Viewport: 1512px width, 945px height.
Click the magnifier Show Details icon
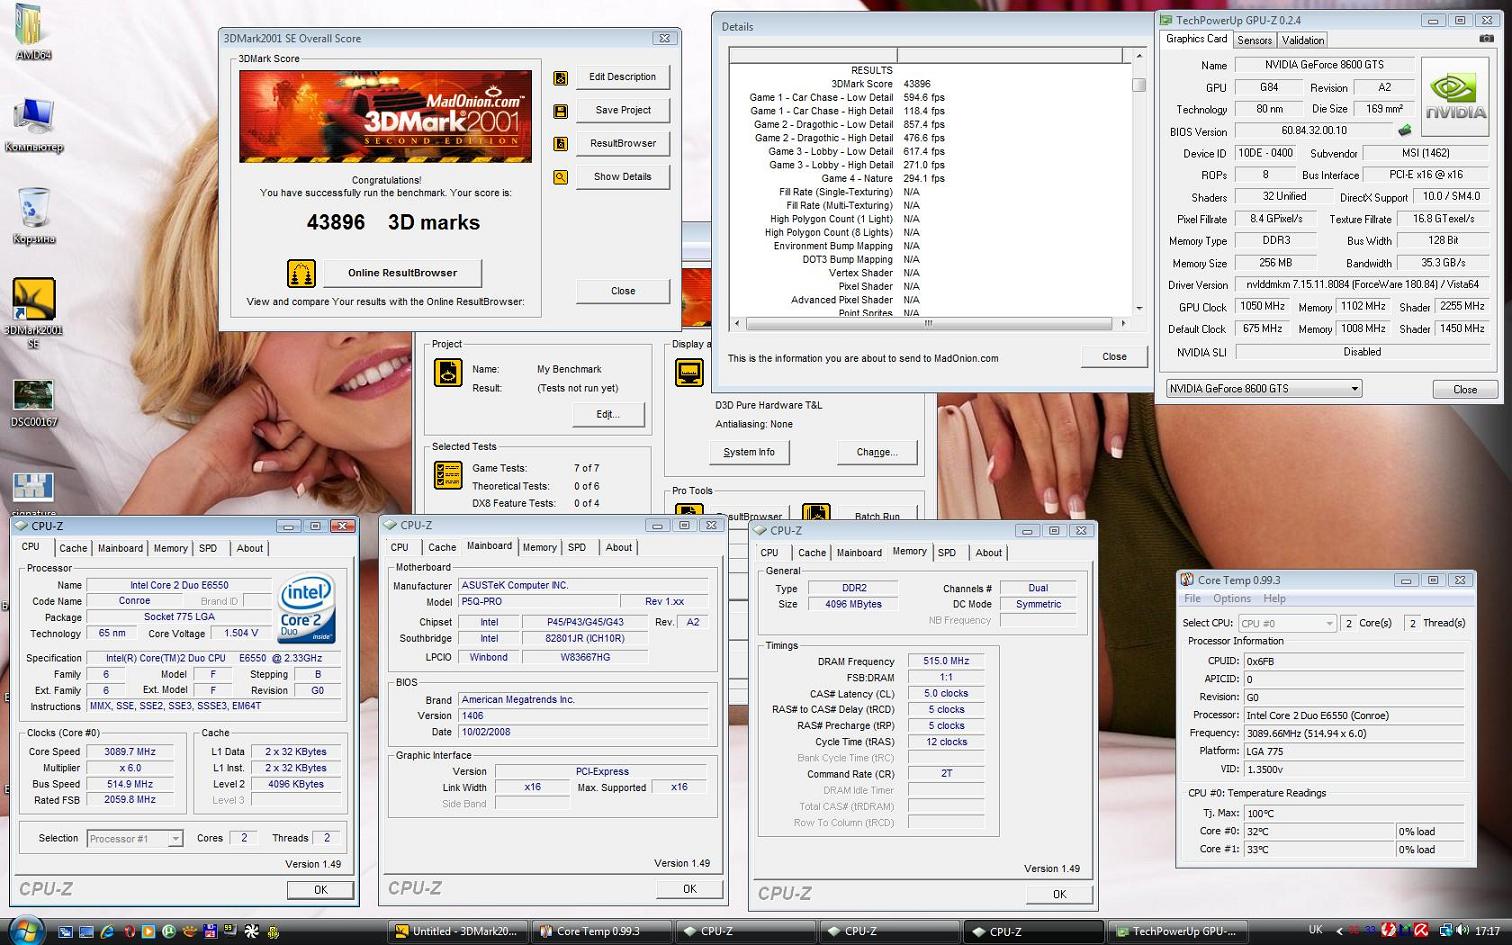(561, 177)
